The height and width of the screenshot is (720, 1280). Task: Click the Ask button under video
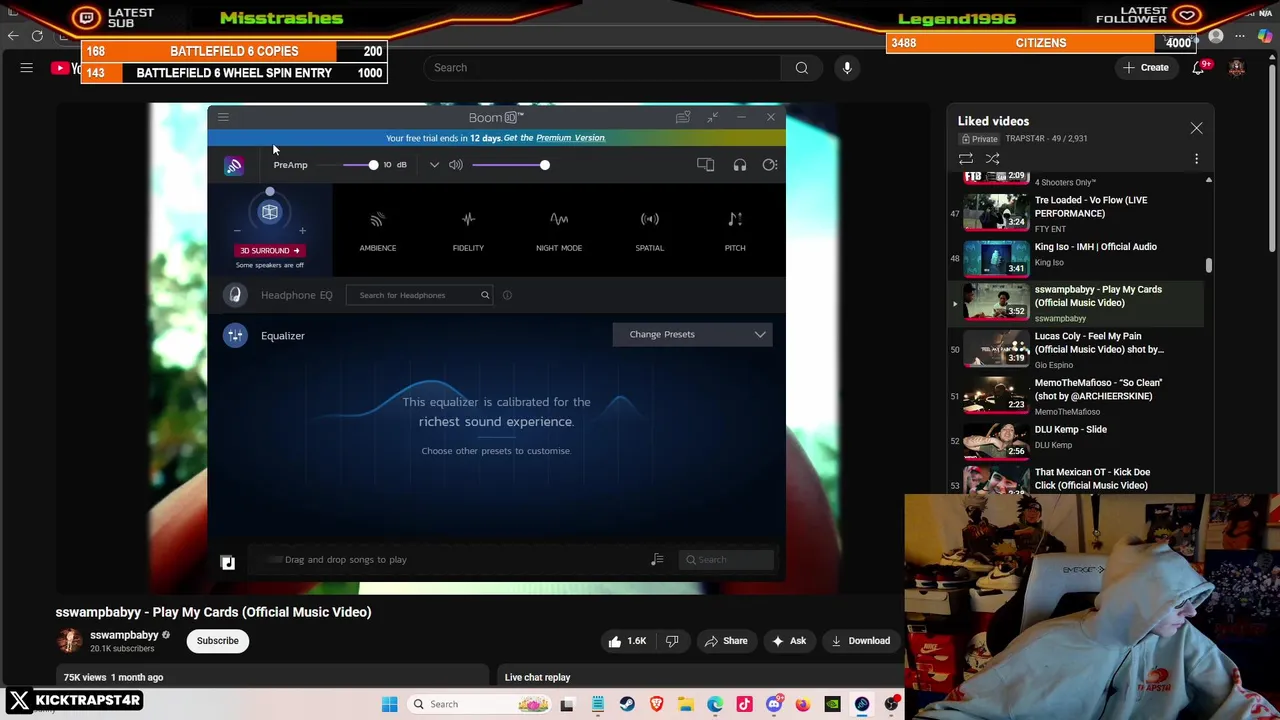788,641
